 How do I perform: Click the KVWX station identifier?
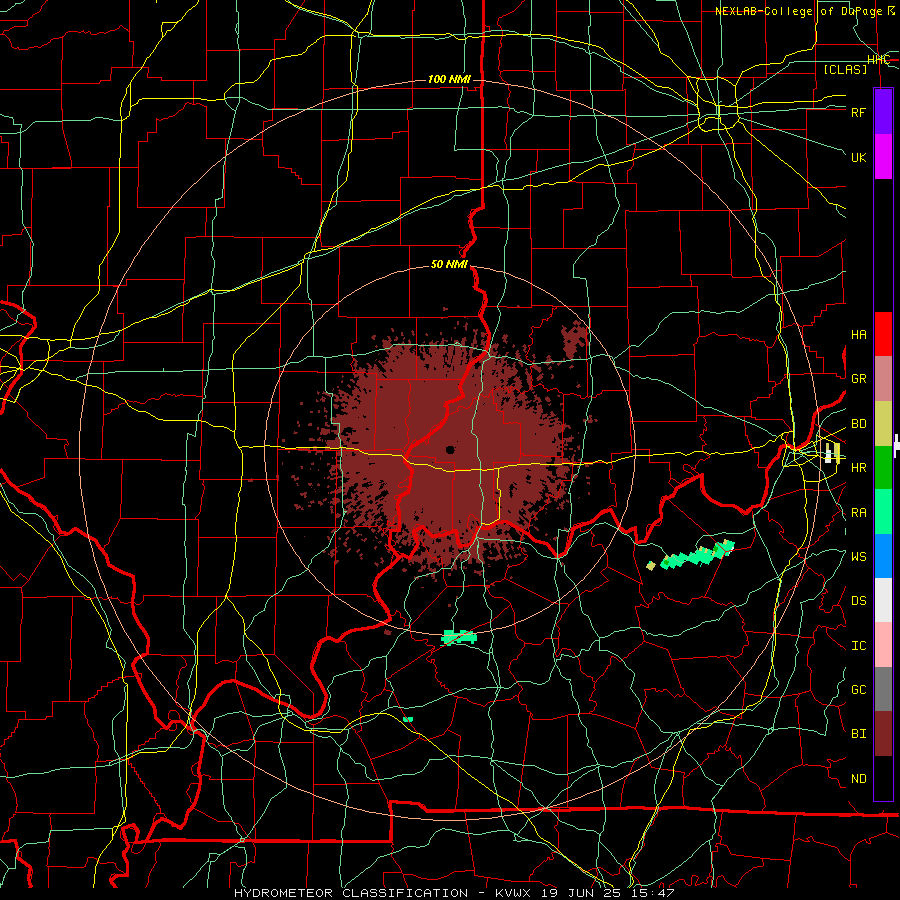tap(513, 893)
